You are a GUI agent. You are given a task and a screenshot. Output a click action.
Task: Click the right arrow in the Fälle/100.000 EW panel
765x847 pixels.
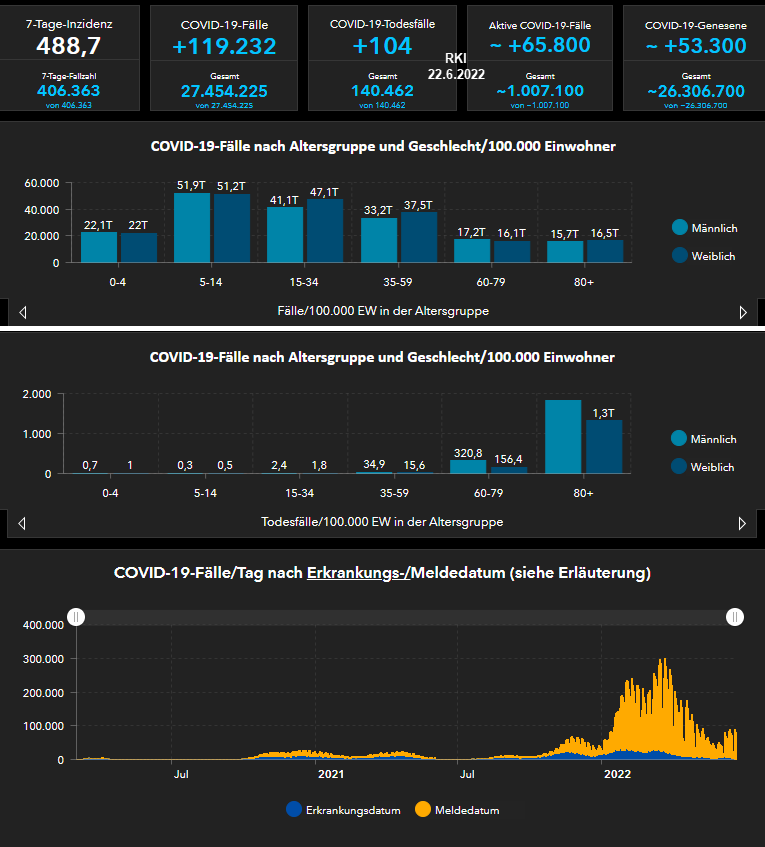742,312
